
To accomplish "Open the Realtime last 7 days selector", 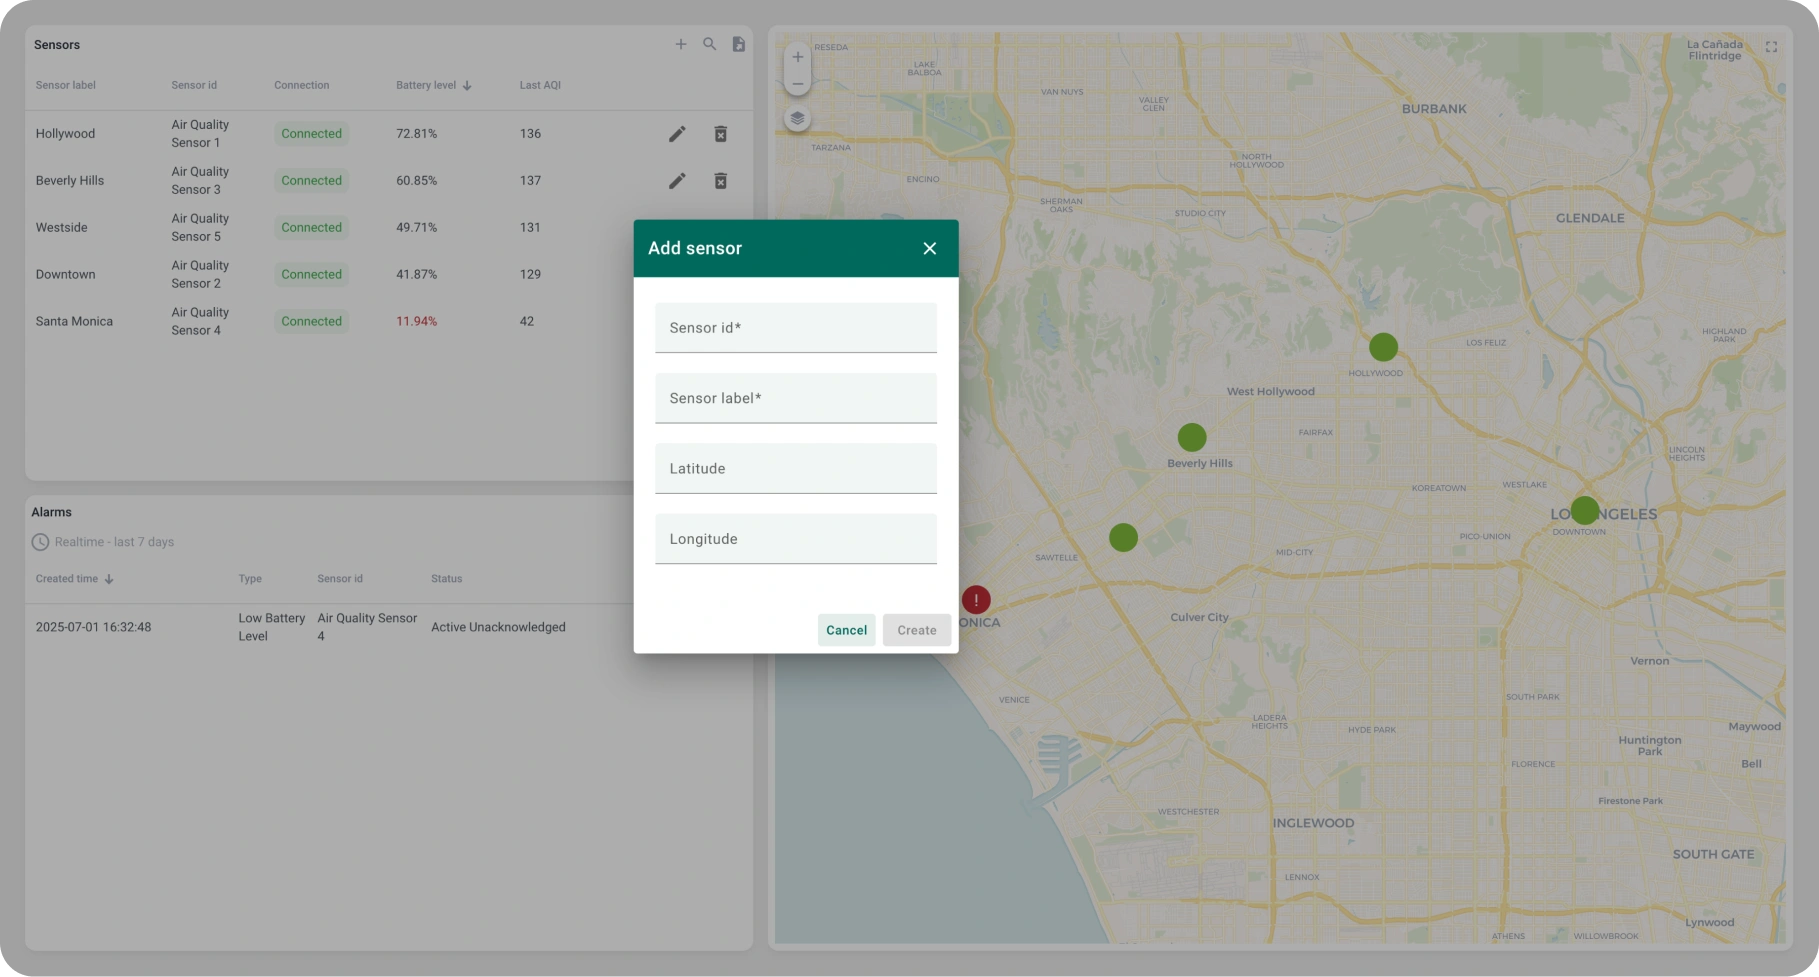I will (103, 542).
